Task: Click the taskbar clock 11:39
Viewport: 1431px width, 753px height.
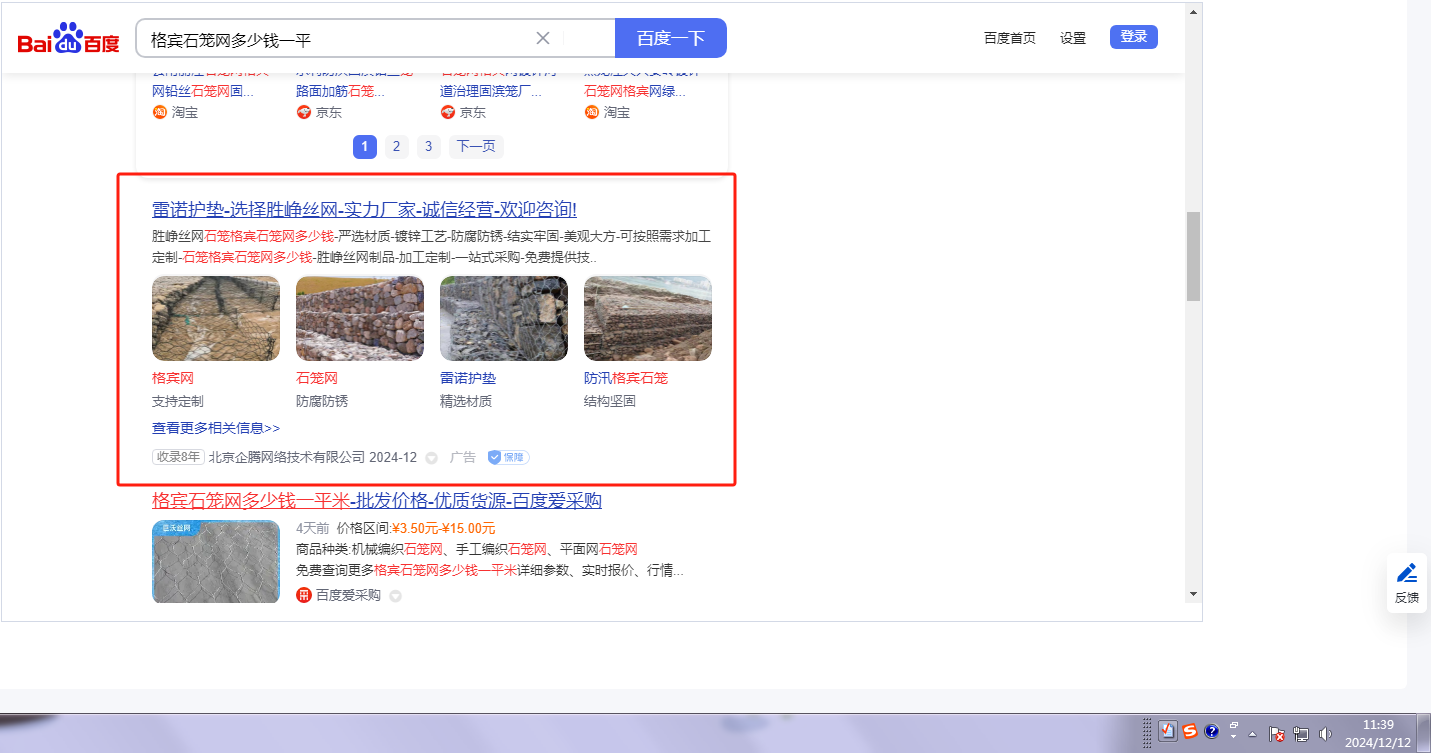Action: (1378, 724)
